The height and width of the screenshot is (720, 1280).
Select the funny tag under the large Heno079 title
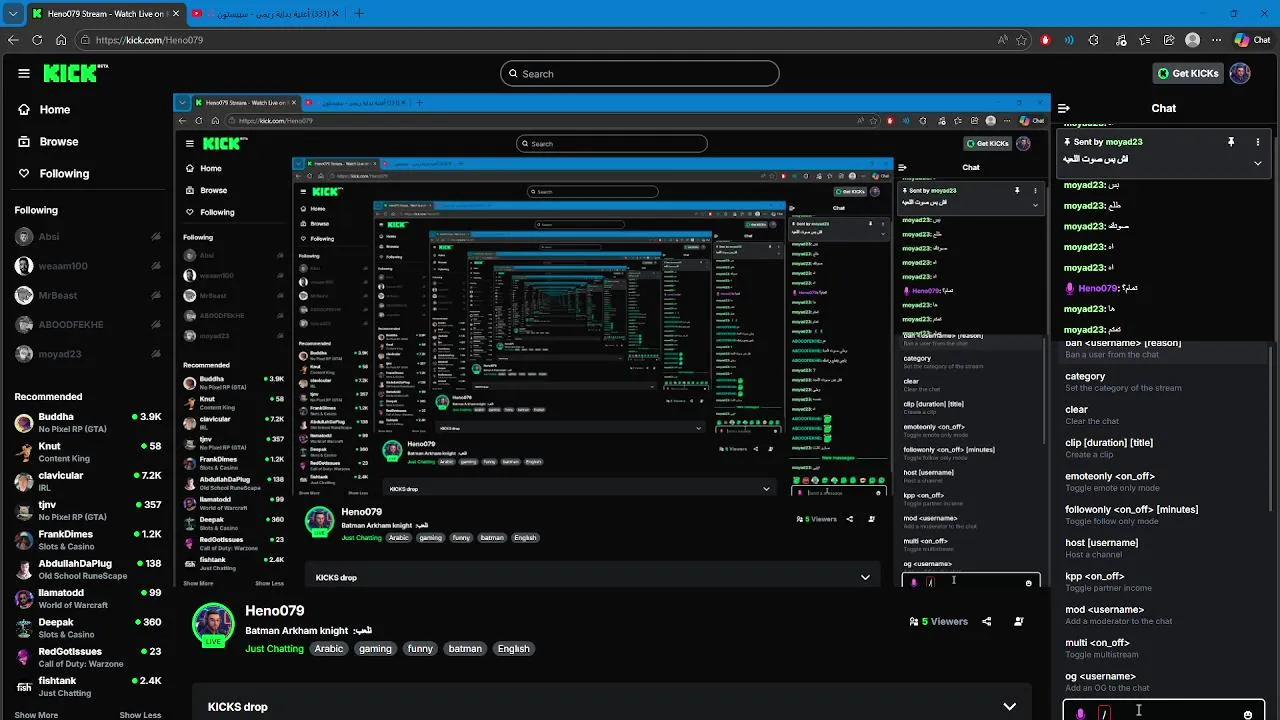420,649
